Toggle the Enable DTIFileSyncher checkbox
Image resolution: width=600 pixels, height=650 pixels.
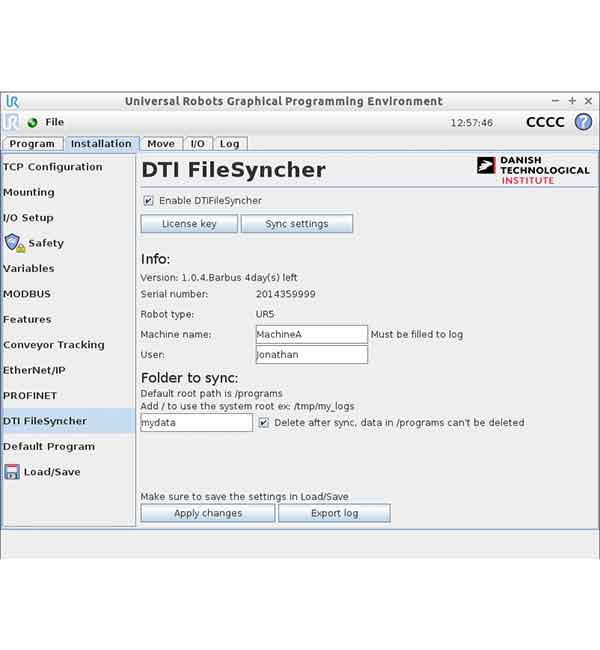148,201
